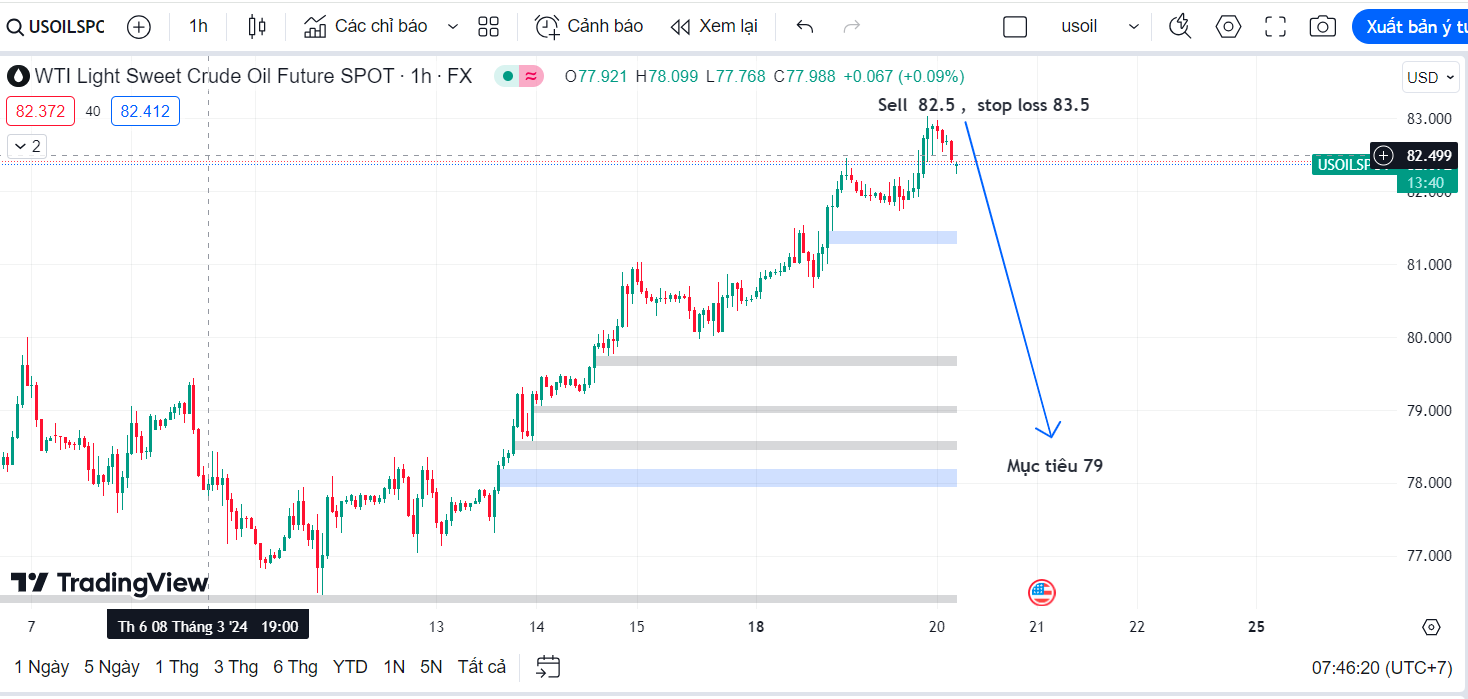
Task: Select the 5 Ngày time range
Action: tap(112, 667)
